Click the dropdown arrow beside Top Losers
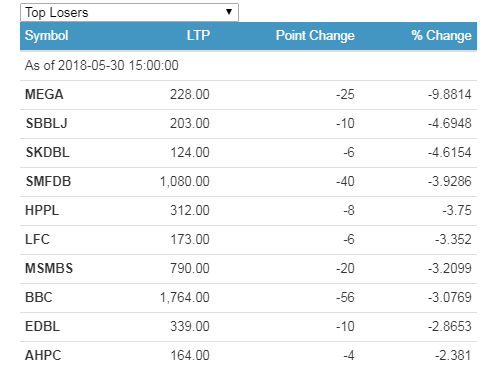Viewport: 495px width, 370px height. [229, 12]
